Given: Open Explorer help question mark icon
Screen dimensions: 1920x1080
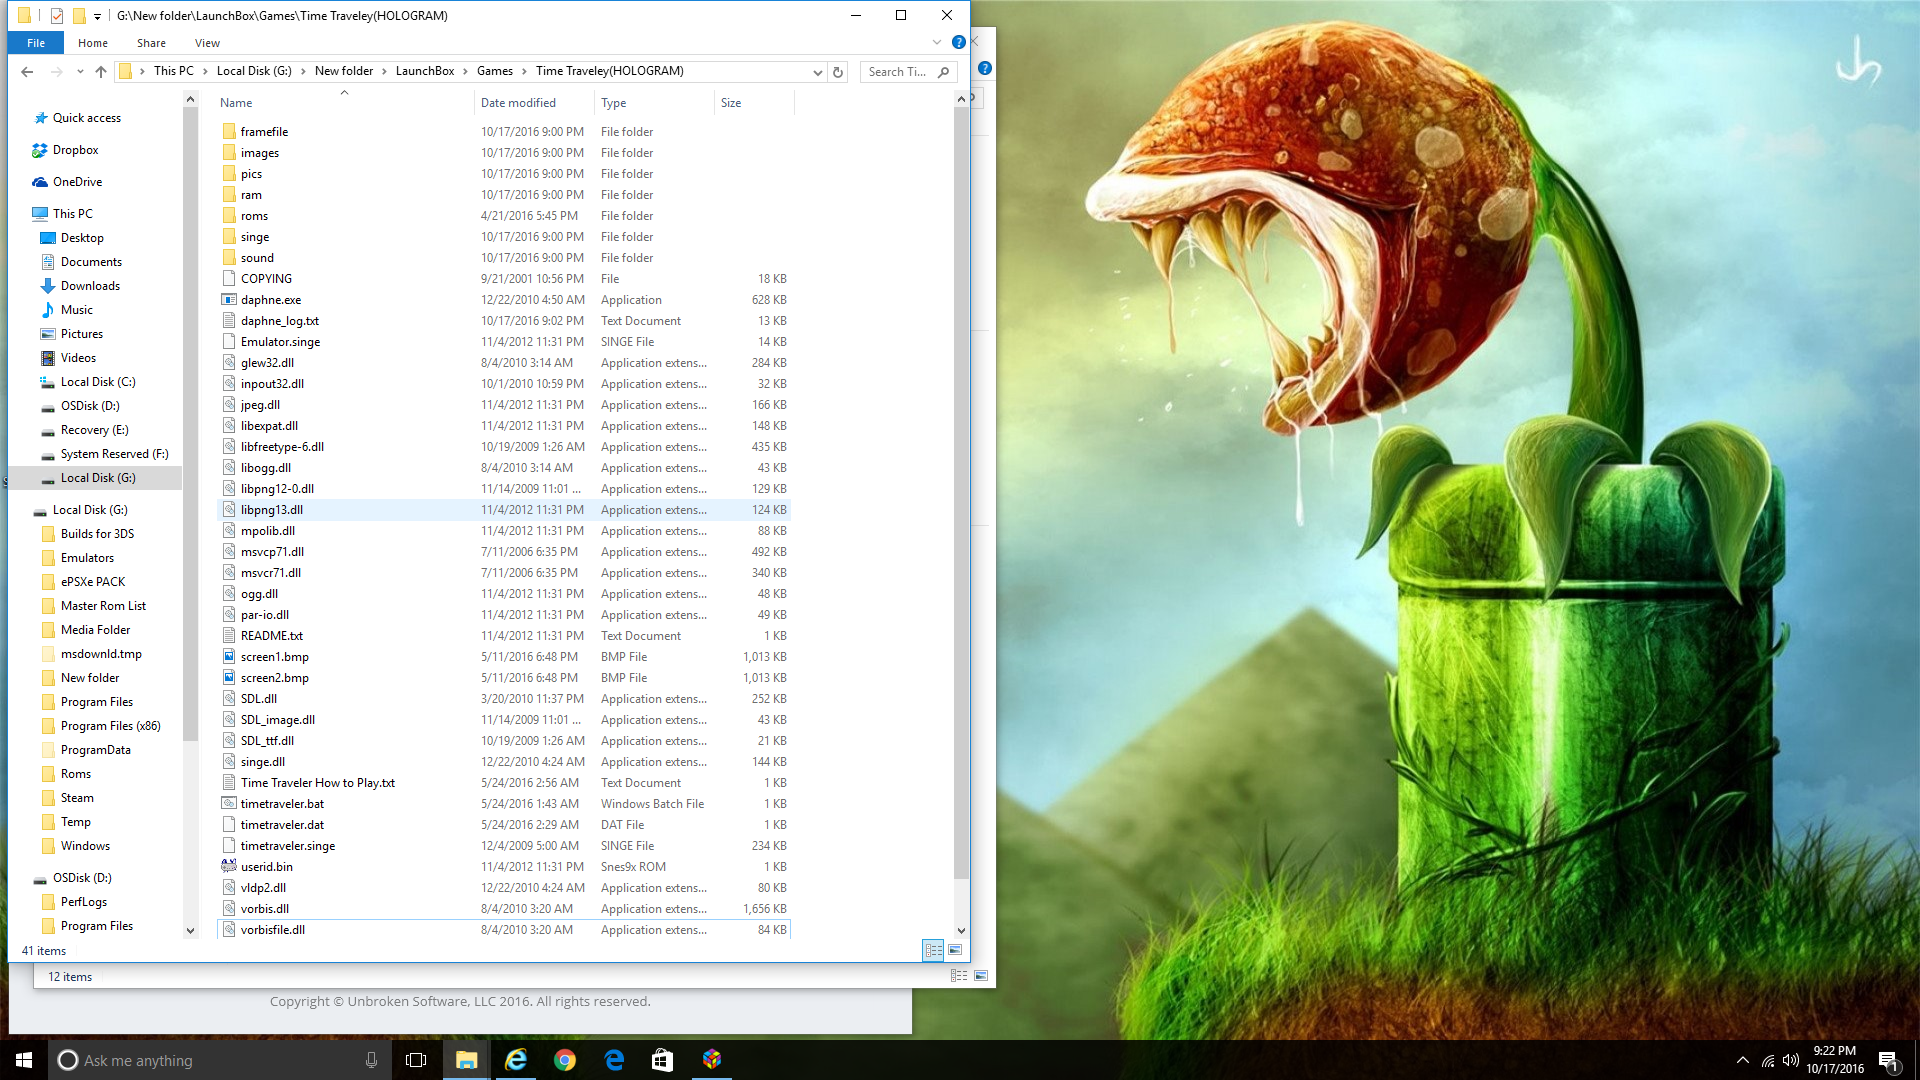Looking at the screenshot, I should click(958, 43).
